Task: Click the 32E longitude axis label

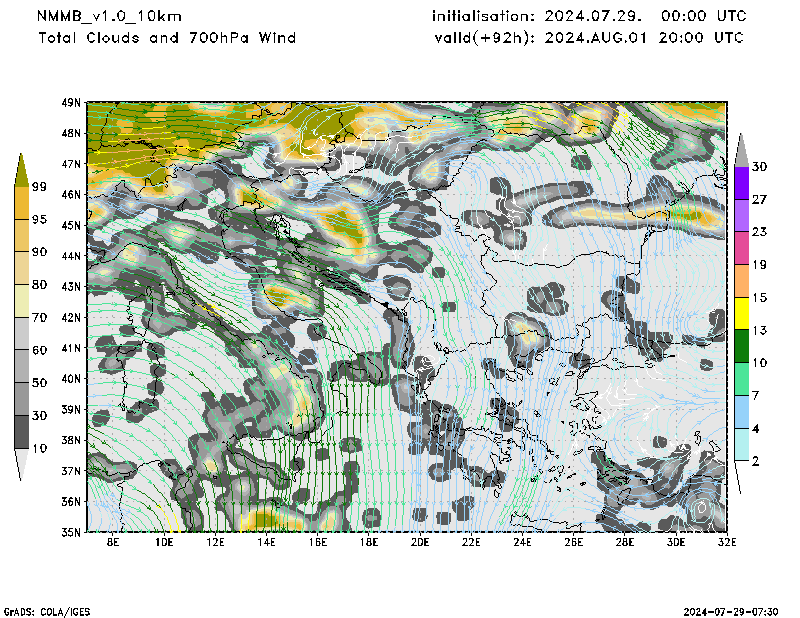Action: tap(727, 542)
